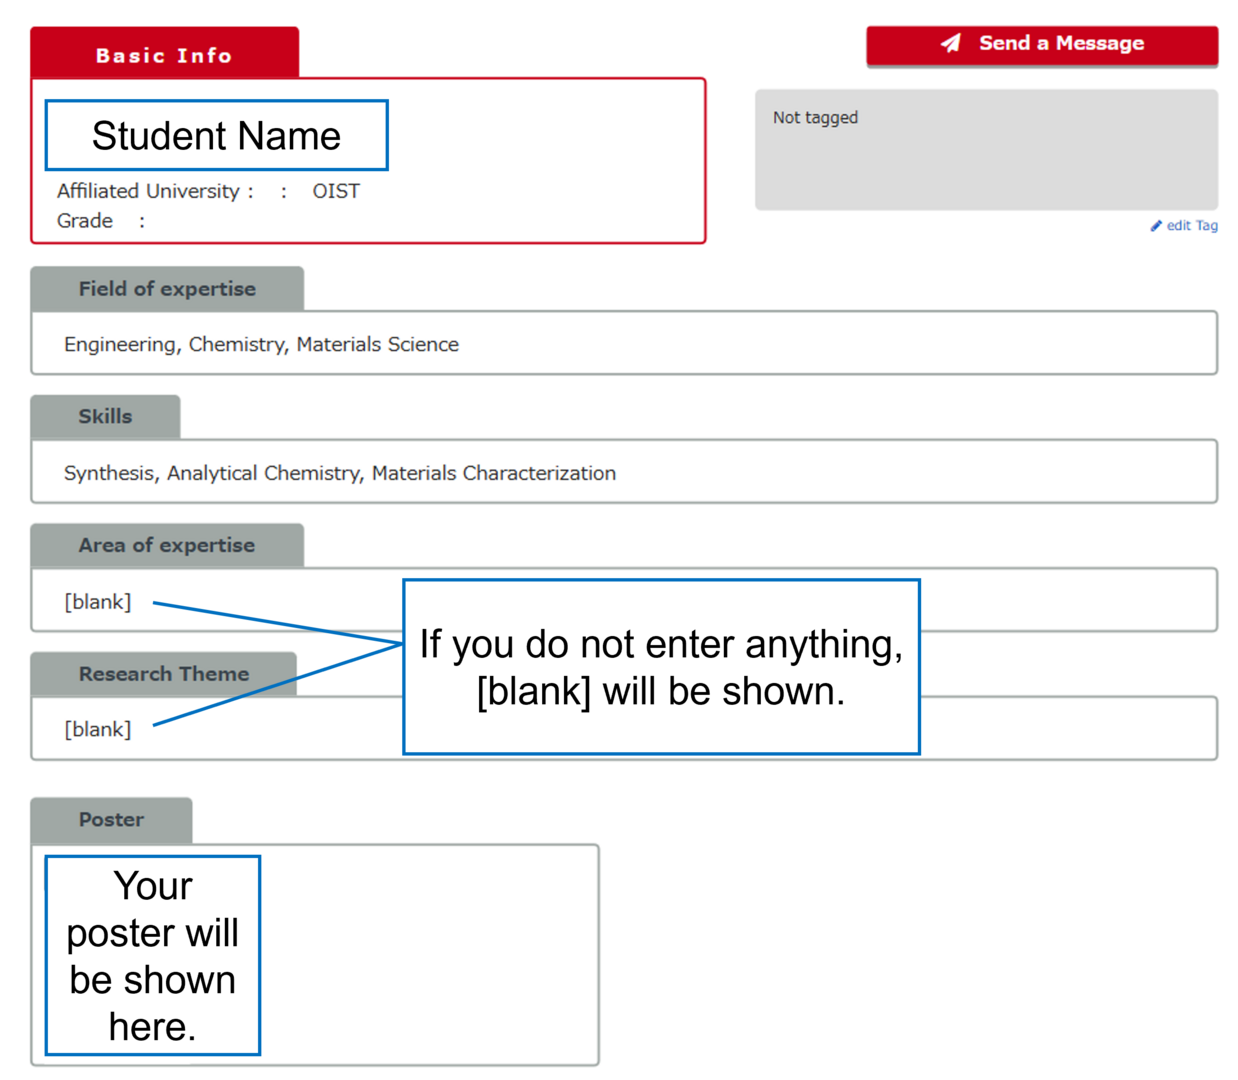This screenshot has height=1080, width=1238.
Task: Click the Synthesis, Analytical Chemistry skills text
Action: click(339, 473)
